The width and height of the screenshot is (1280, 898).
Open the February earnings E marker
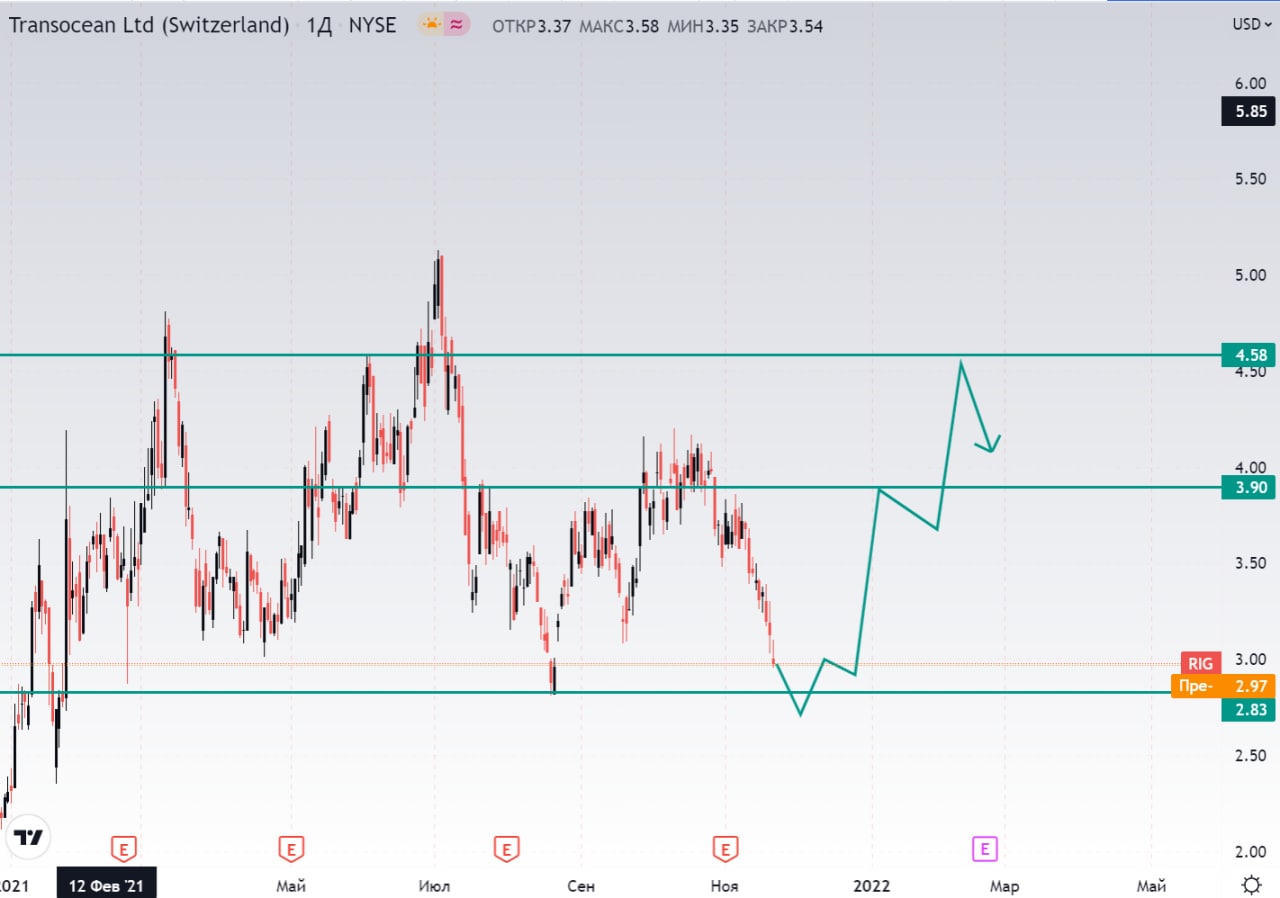pos(123,850)
